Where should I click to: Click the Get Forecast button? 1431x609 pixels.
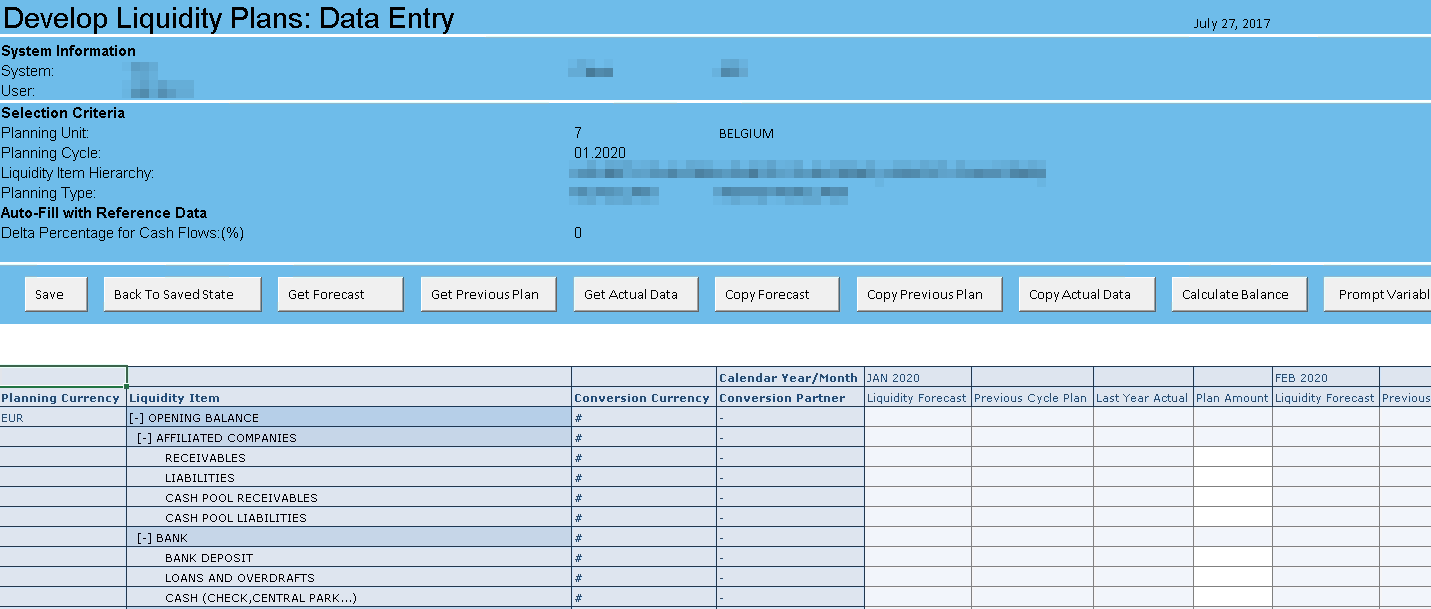[x=340, y=294]
